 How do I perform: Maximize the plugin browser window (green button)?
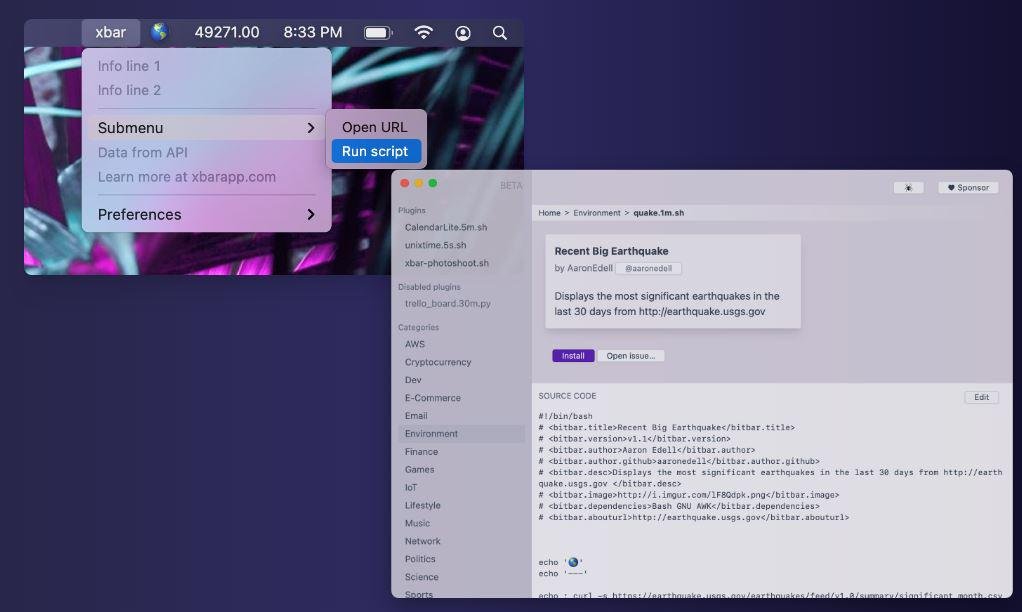click(432, 184)
